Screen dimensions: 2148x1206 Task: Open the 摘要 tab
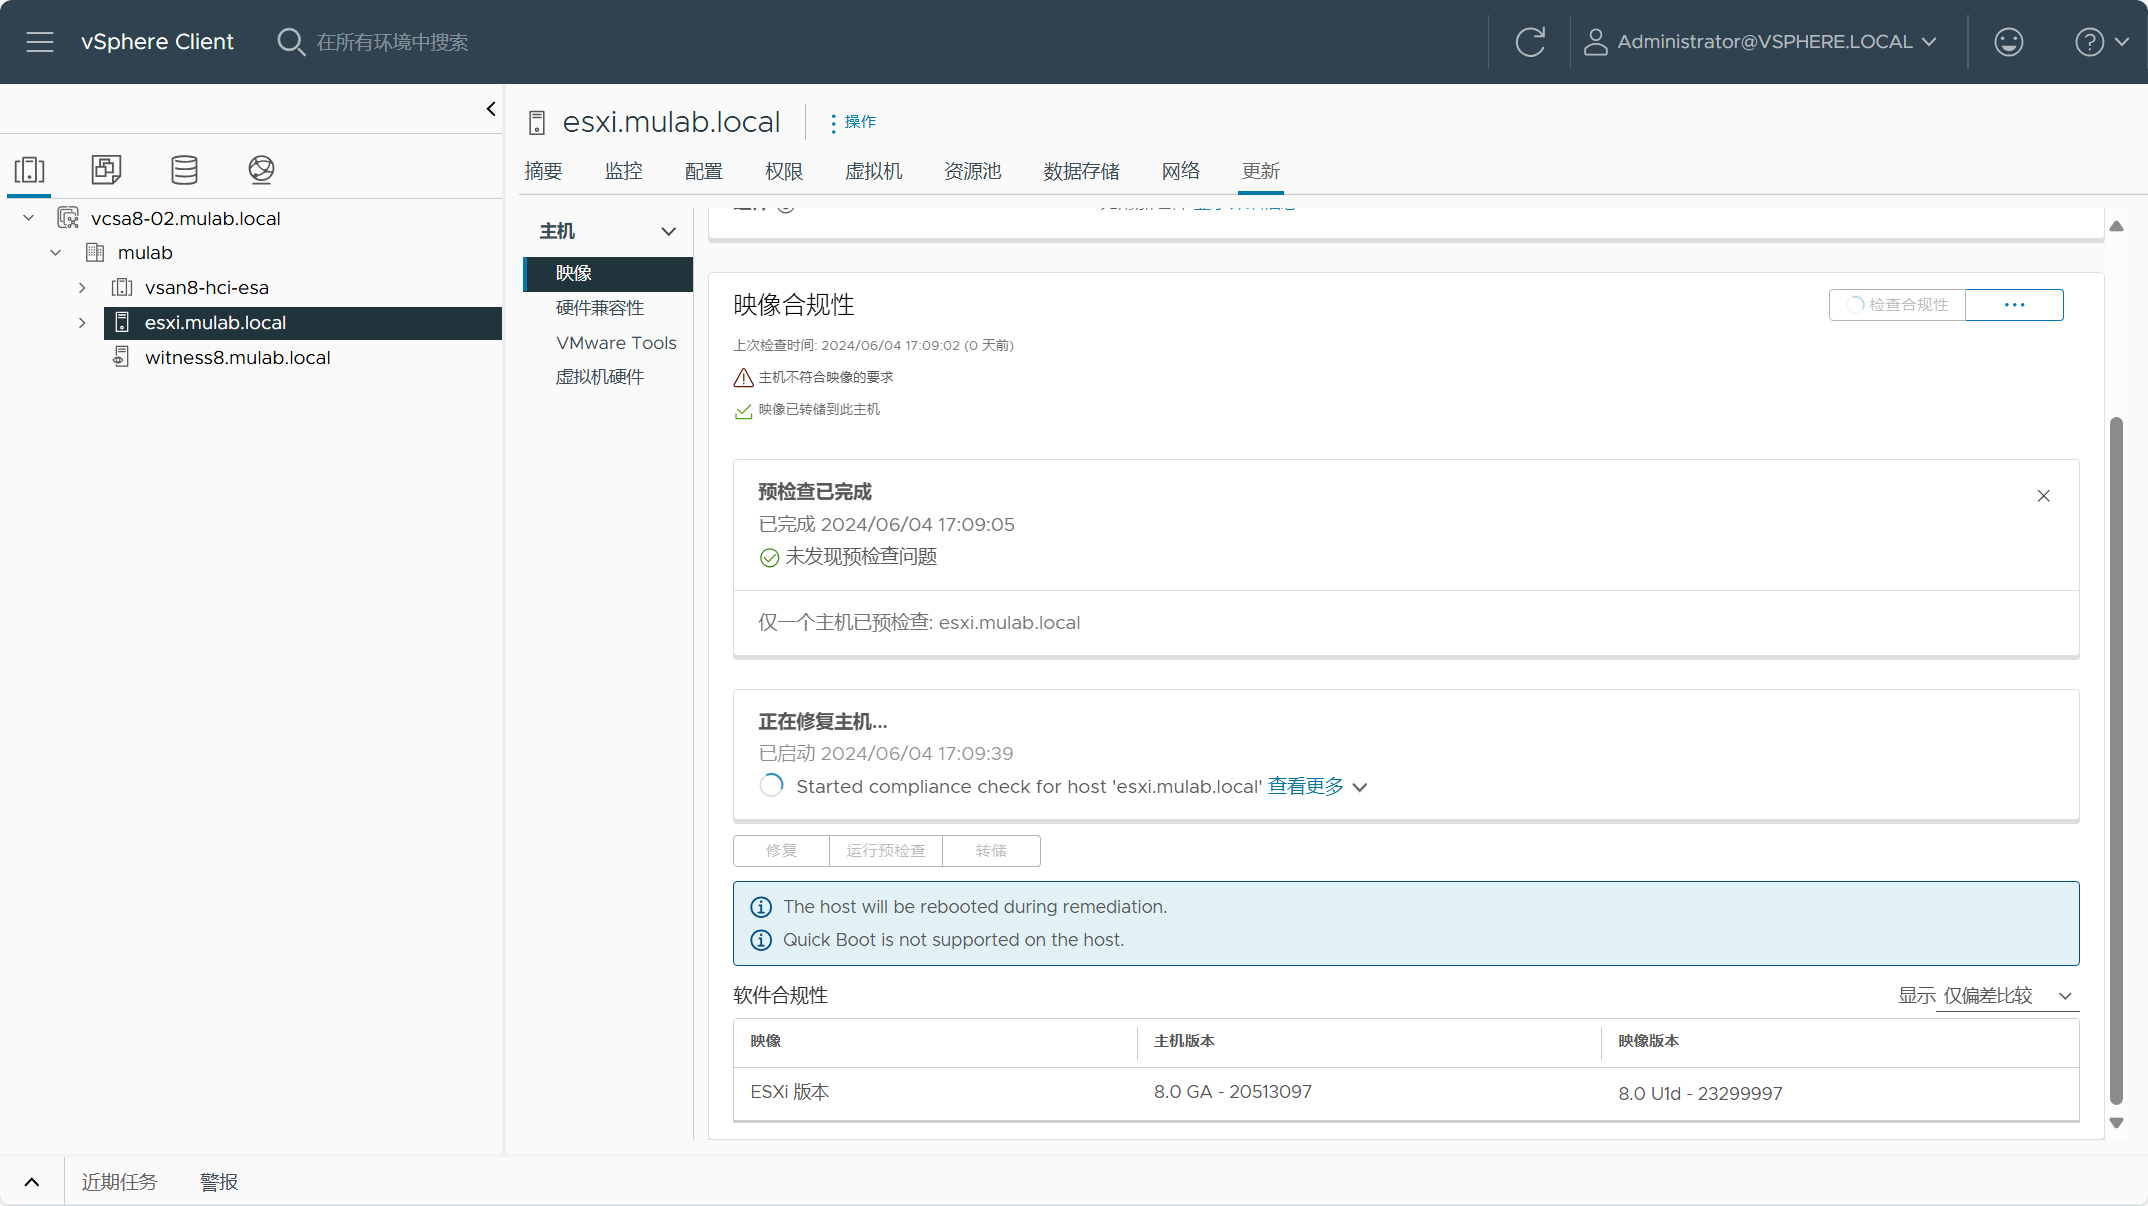point(543,171)
